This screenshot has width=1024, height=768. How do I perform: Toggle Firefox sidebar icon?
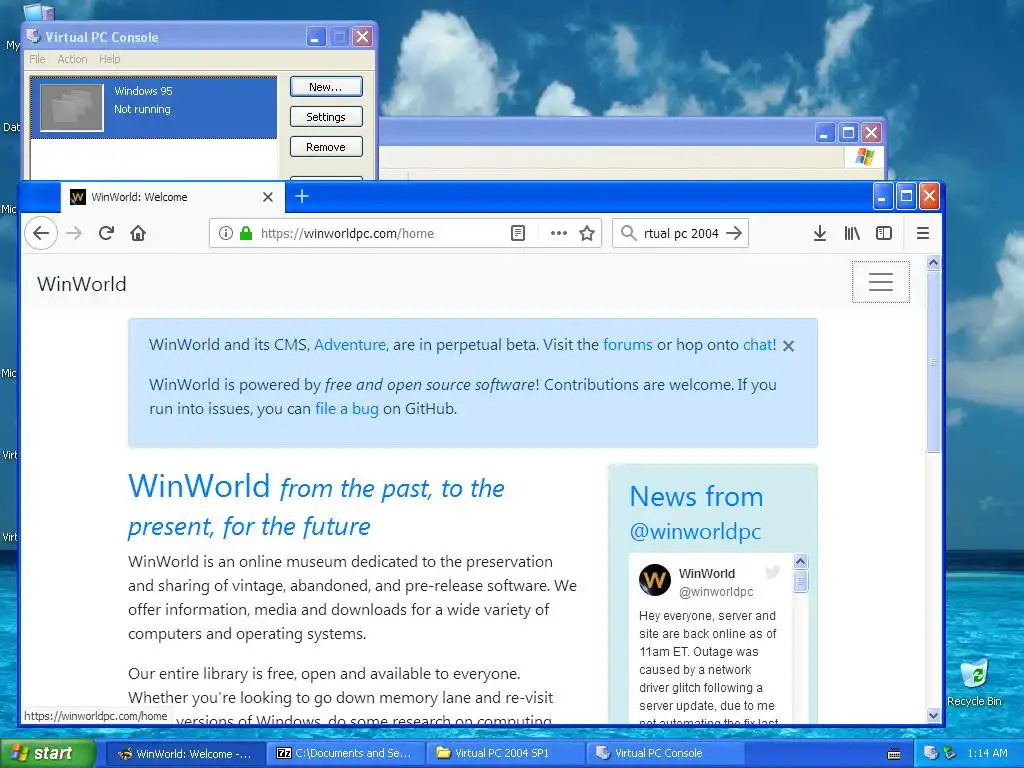(884, 233)
